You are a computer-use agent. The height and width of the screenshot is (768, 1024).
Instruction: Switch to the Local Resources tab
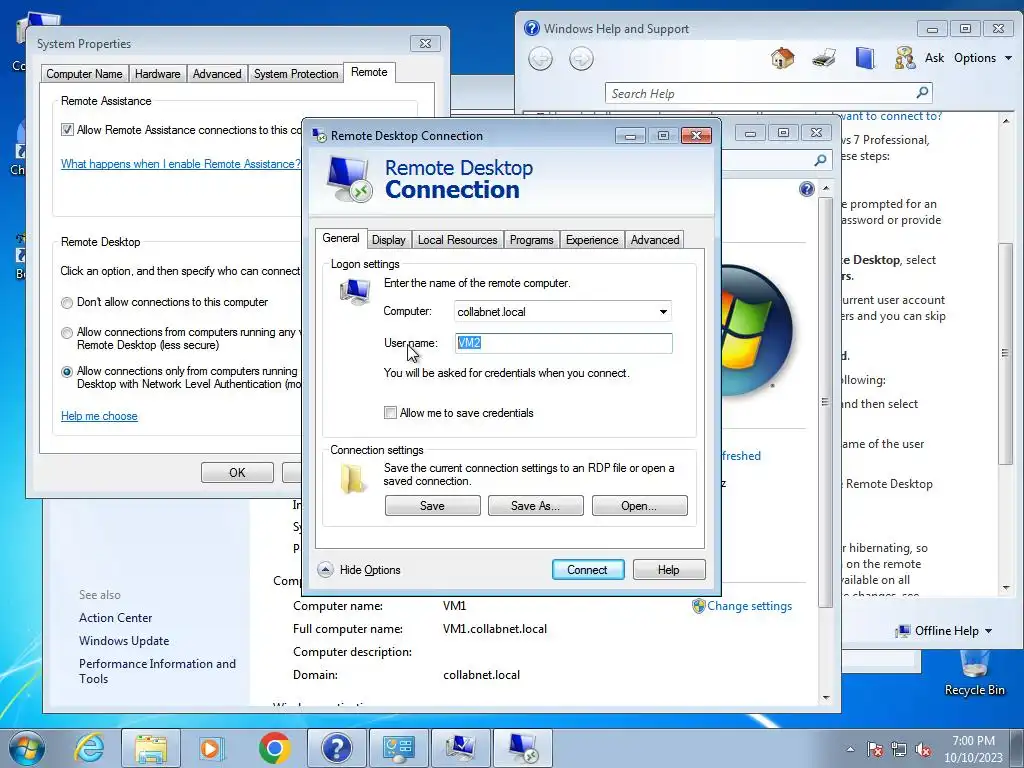pos(457,240)
